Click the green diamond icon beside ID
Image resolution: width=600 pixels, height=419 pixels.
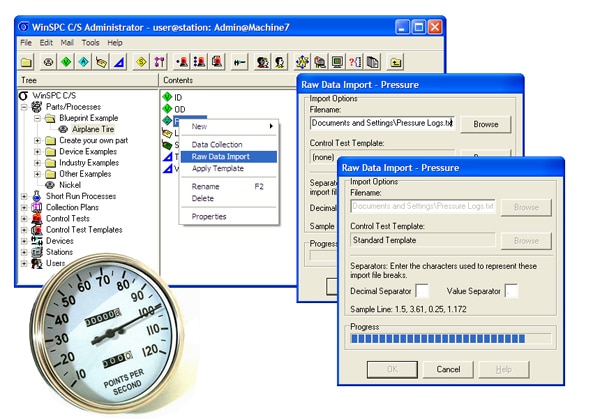point(166,97)
